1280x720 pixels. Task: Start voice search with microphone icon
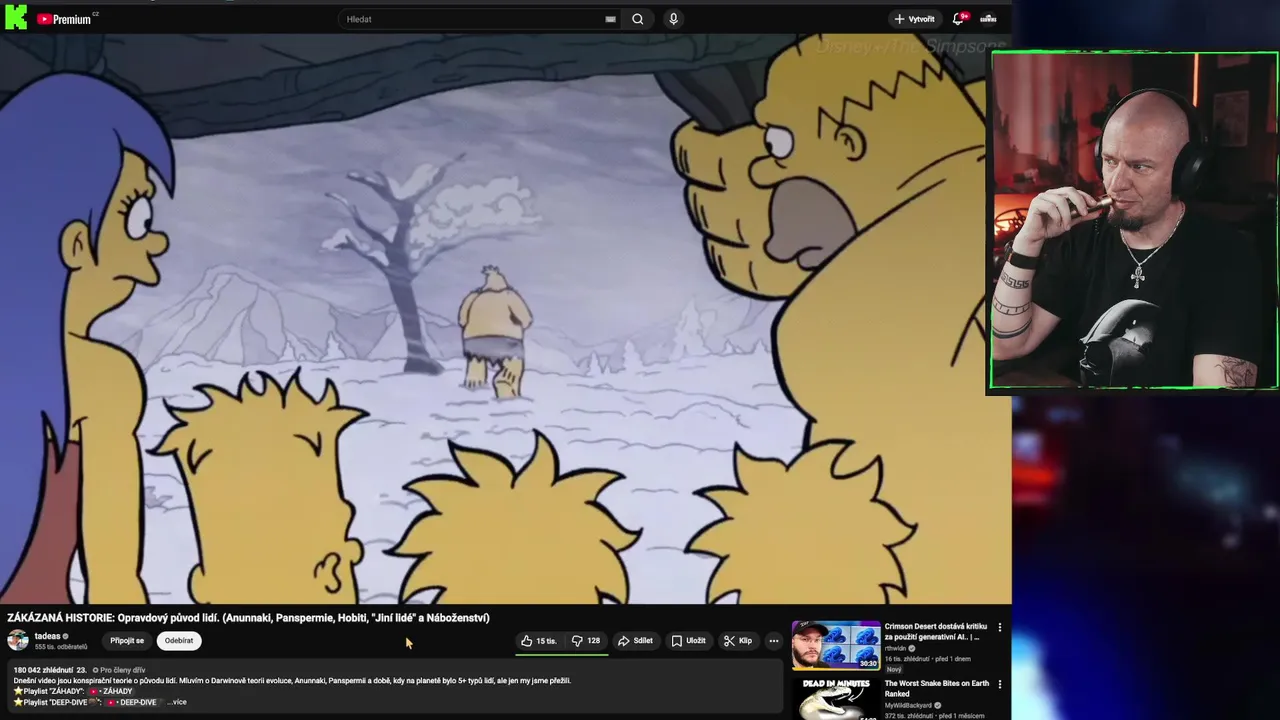(x=673, y=19)
